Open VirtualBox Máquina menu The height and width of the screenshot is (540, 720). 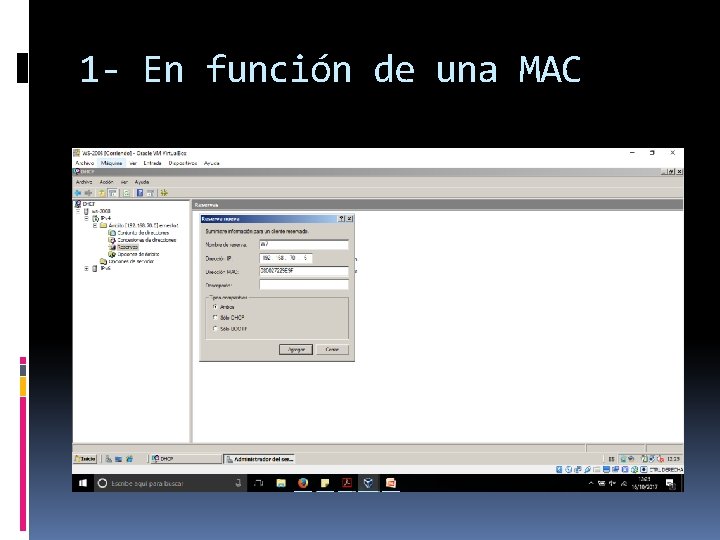click(112, 163)
